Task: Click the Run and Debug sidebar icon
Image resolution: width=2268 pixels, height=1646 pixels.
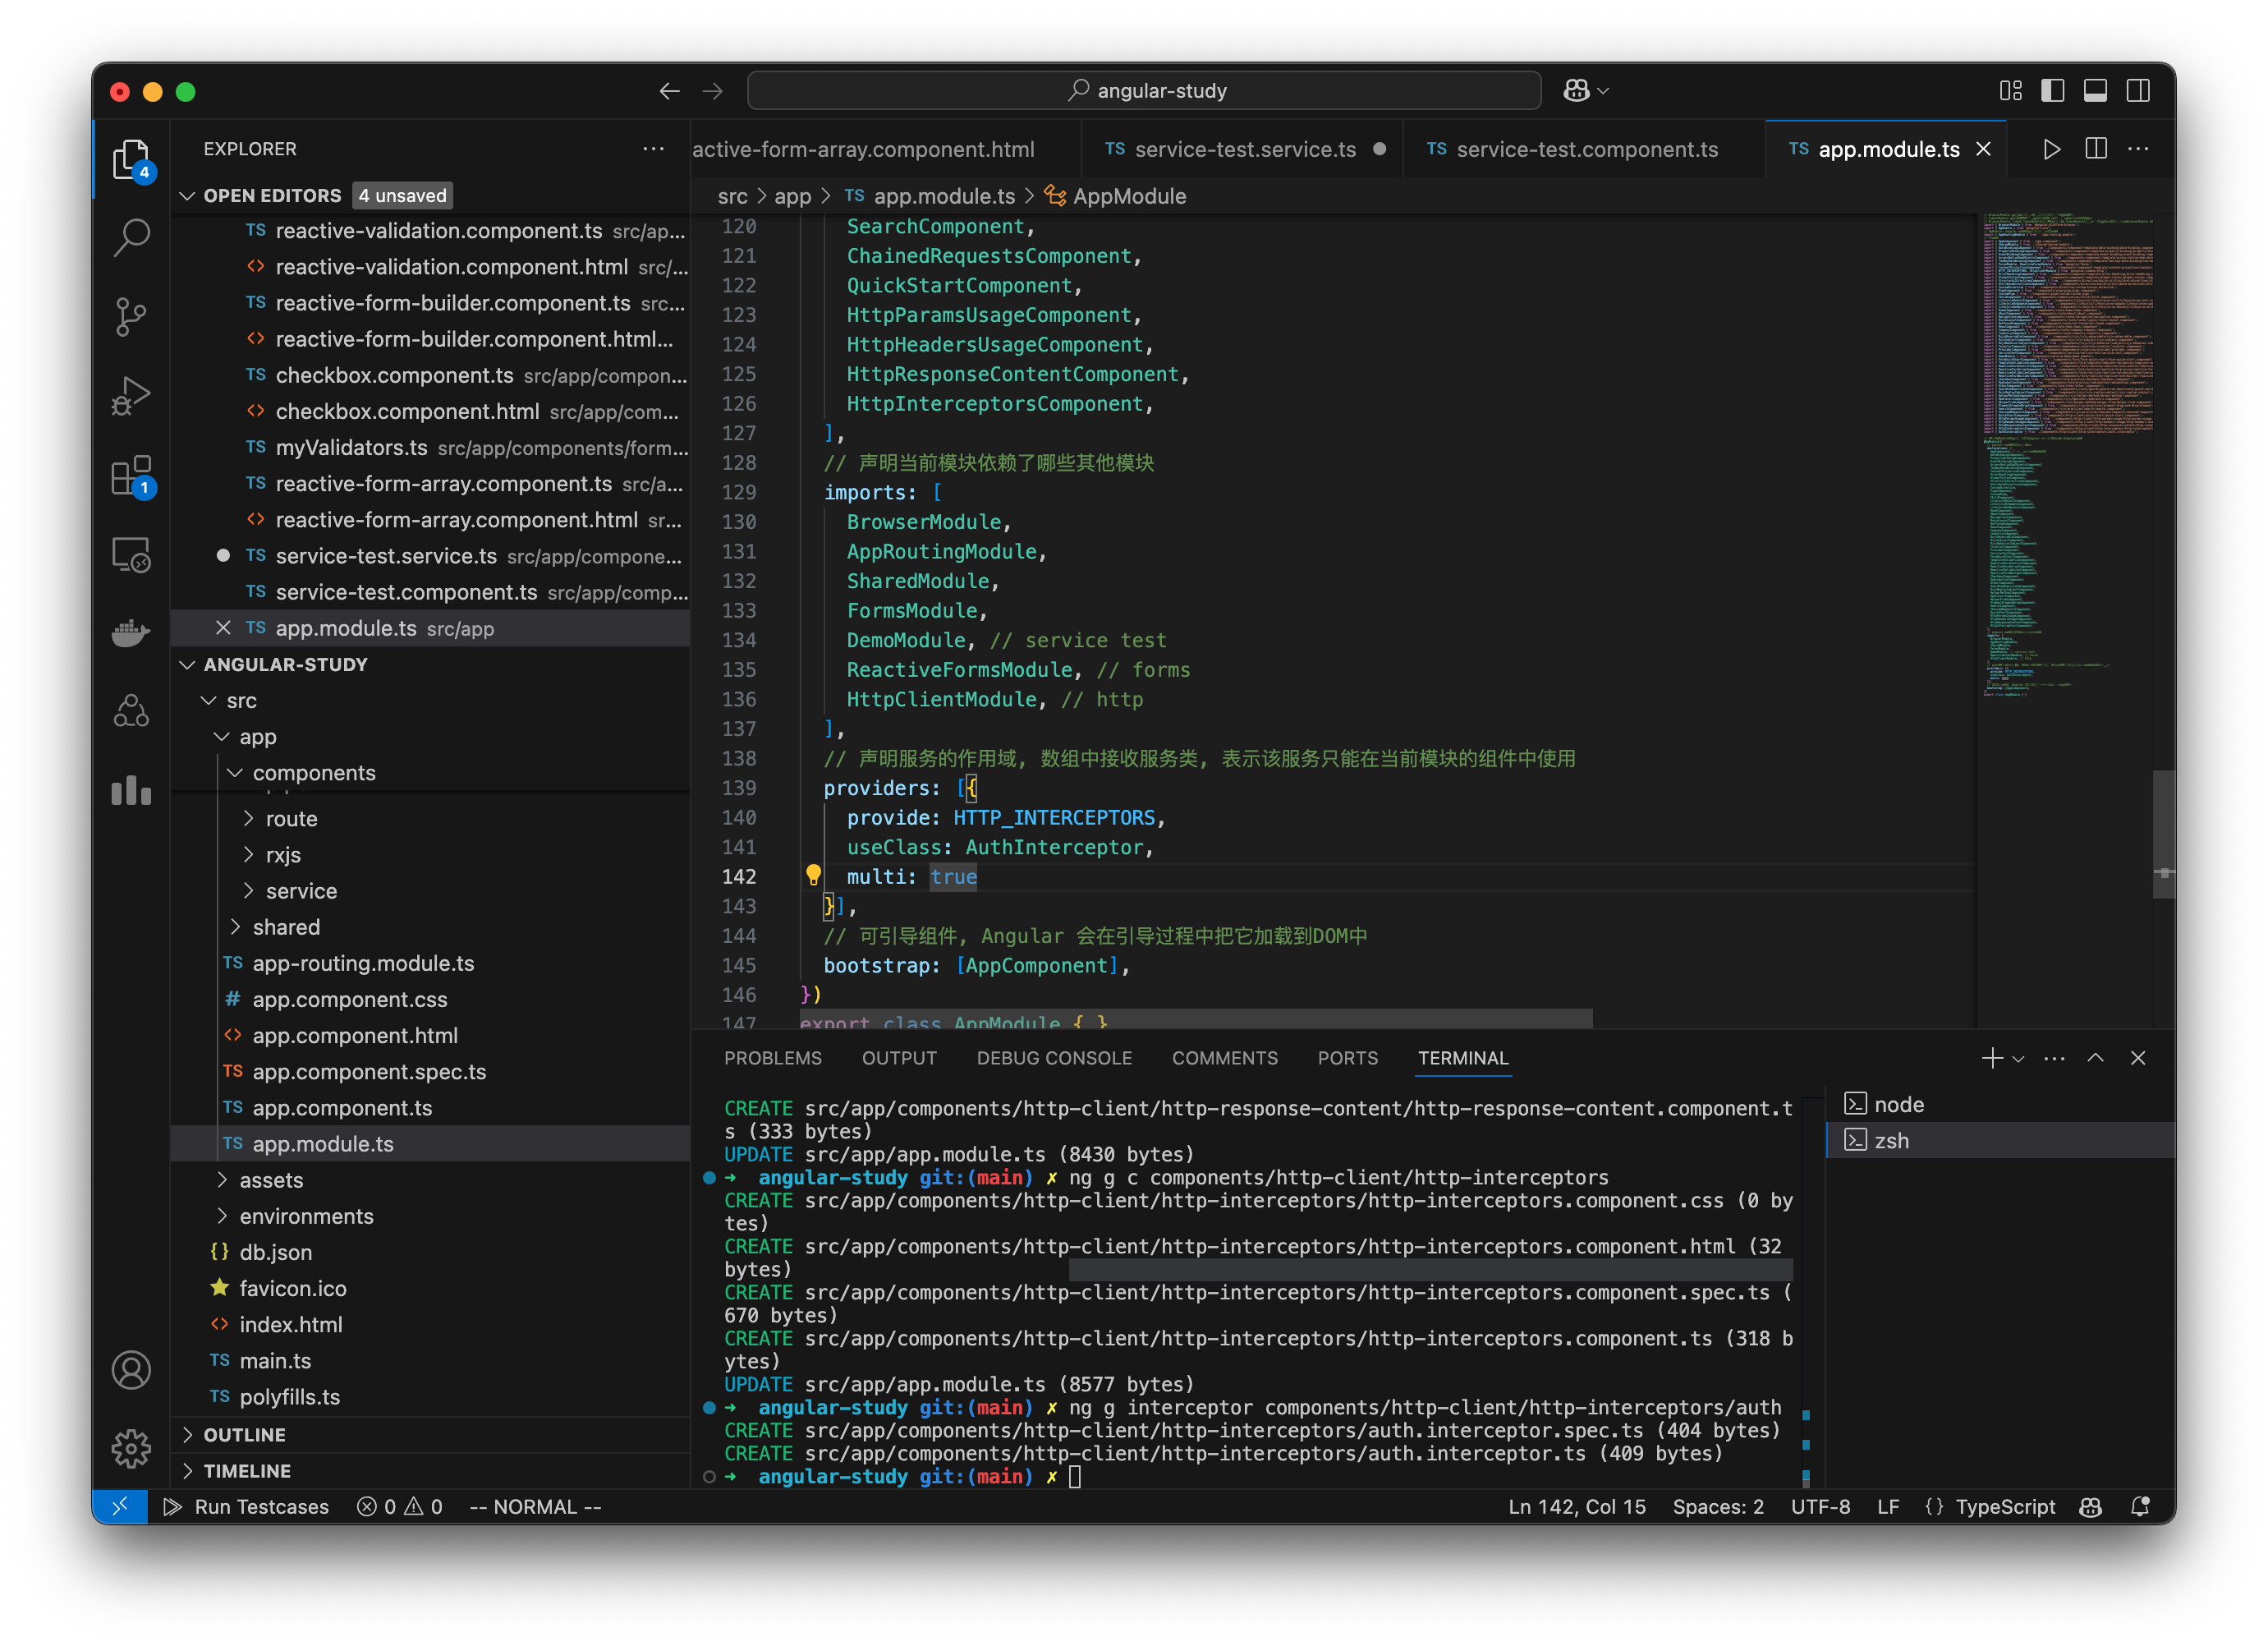Action: tap(134, 396)
